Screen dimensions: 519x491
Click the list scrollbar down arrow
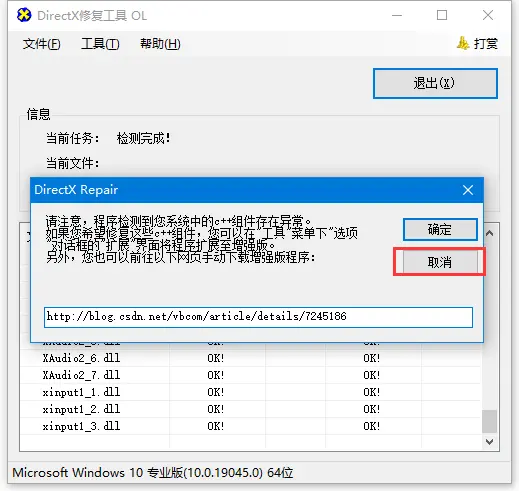tap(489, 442)
